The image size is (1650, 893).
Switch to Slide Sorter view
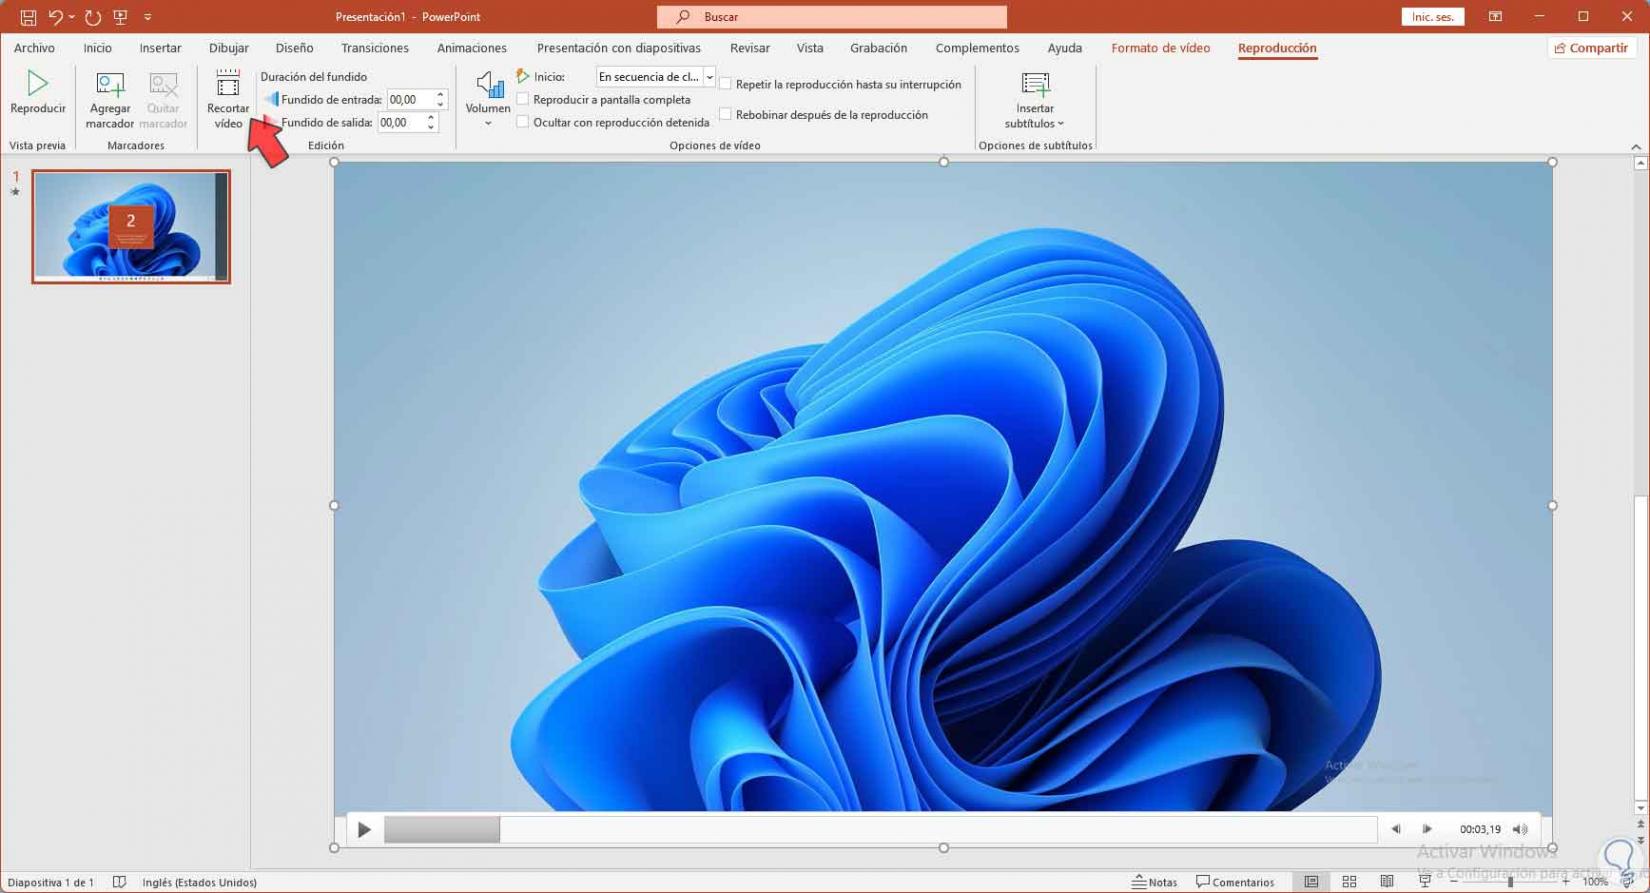click(1349, 882)
